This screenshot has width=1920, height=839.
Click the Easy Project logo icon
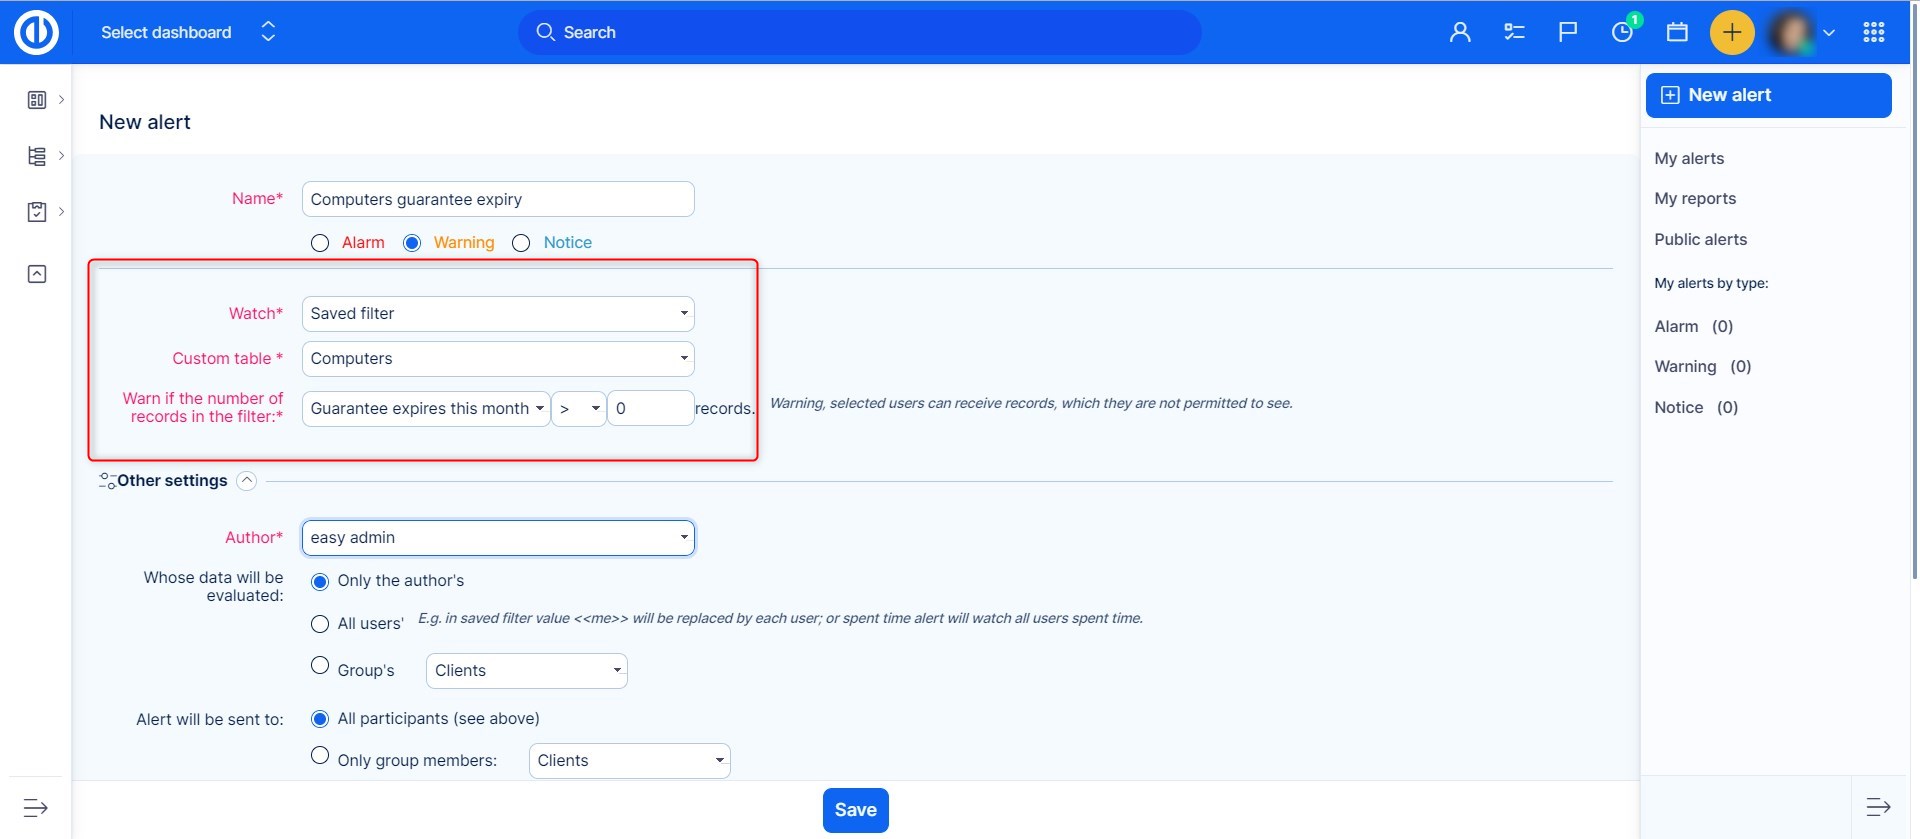point(36,32)
